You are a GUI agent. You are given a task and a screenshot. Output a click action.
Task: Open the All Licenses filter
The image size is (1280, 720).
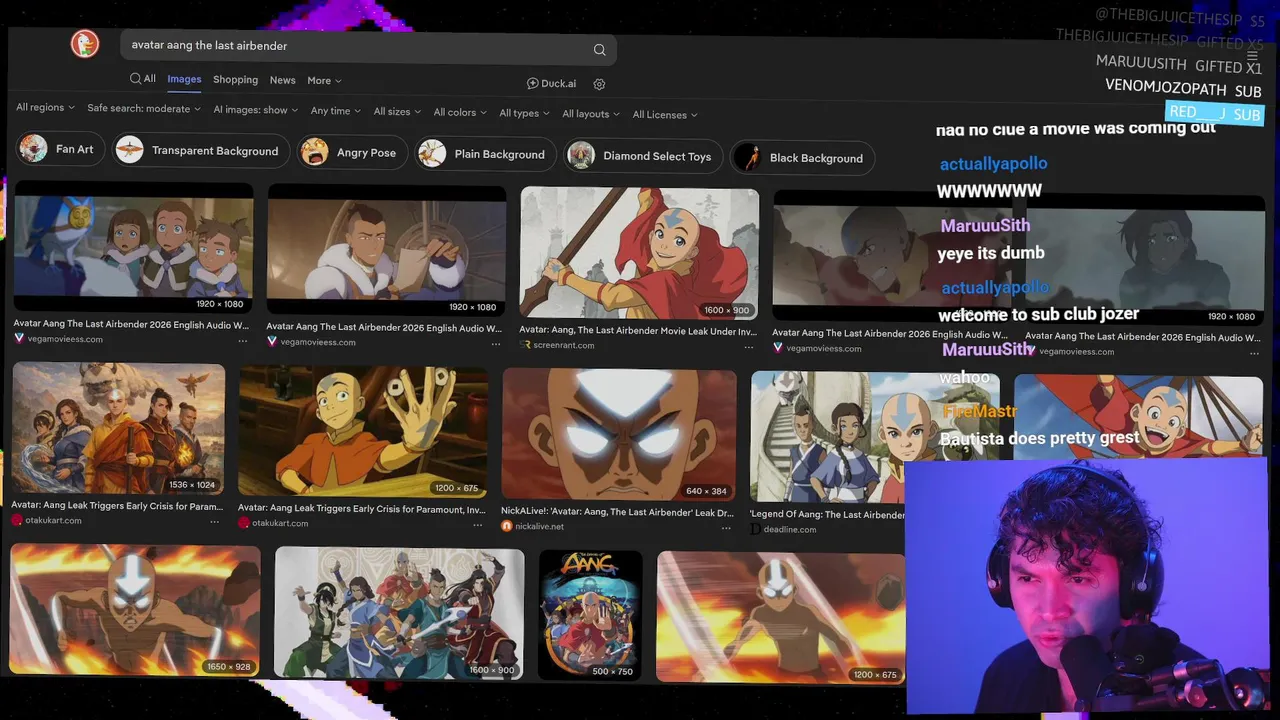click(665, 115)
